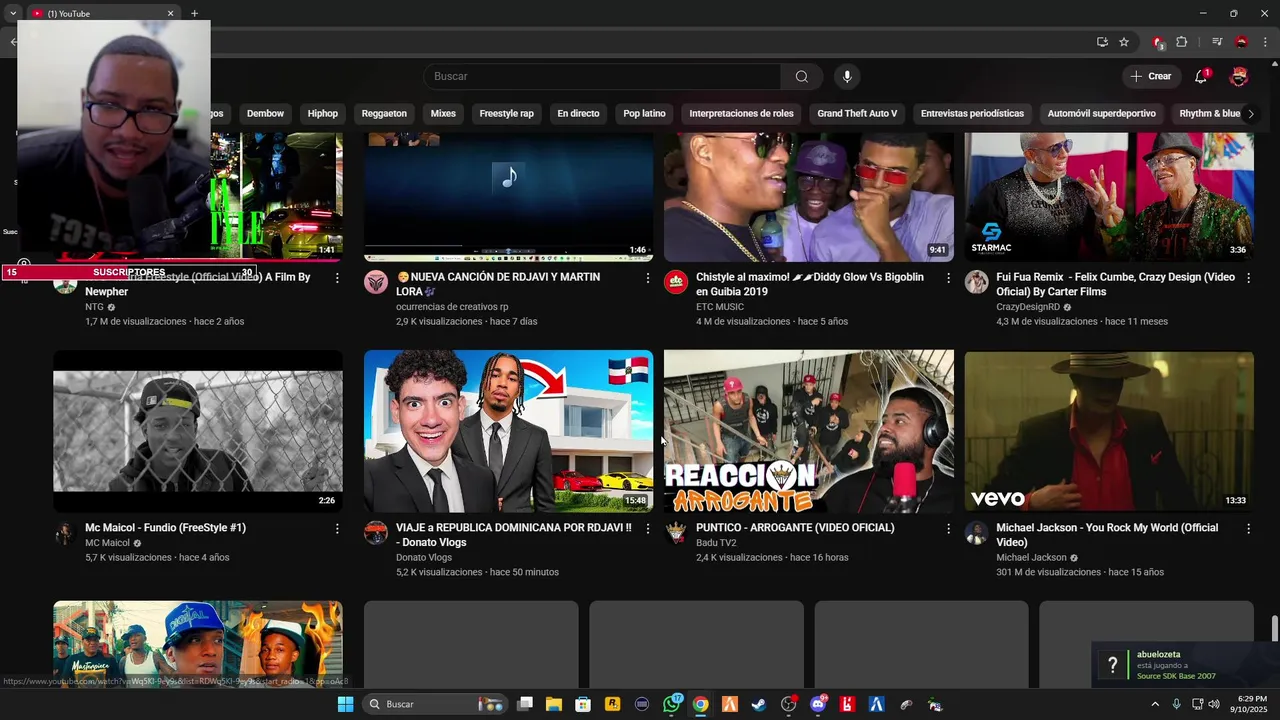Open options for Fui Fua Remix video
The width and height of the screenshot is (1280, 720).
click(1248, 278)
